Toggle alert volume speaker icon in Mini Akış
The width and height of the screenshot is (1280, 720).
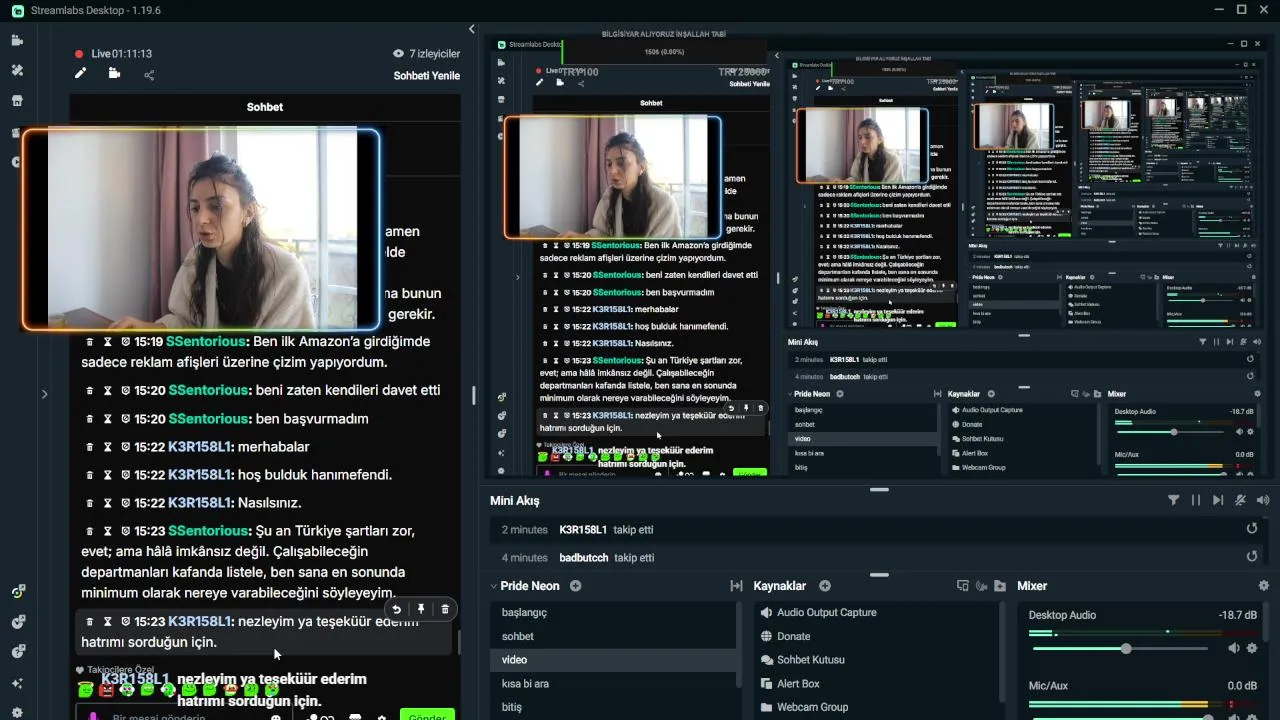[1263, 500]
